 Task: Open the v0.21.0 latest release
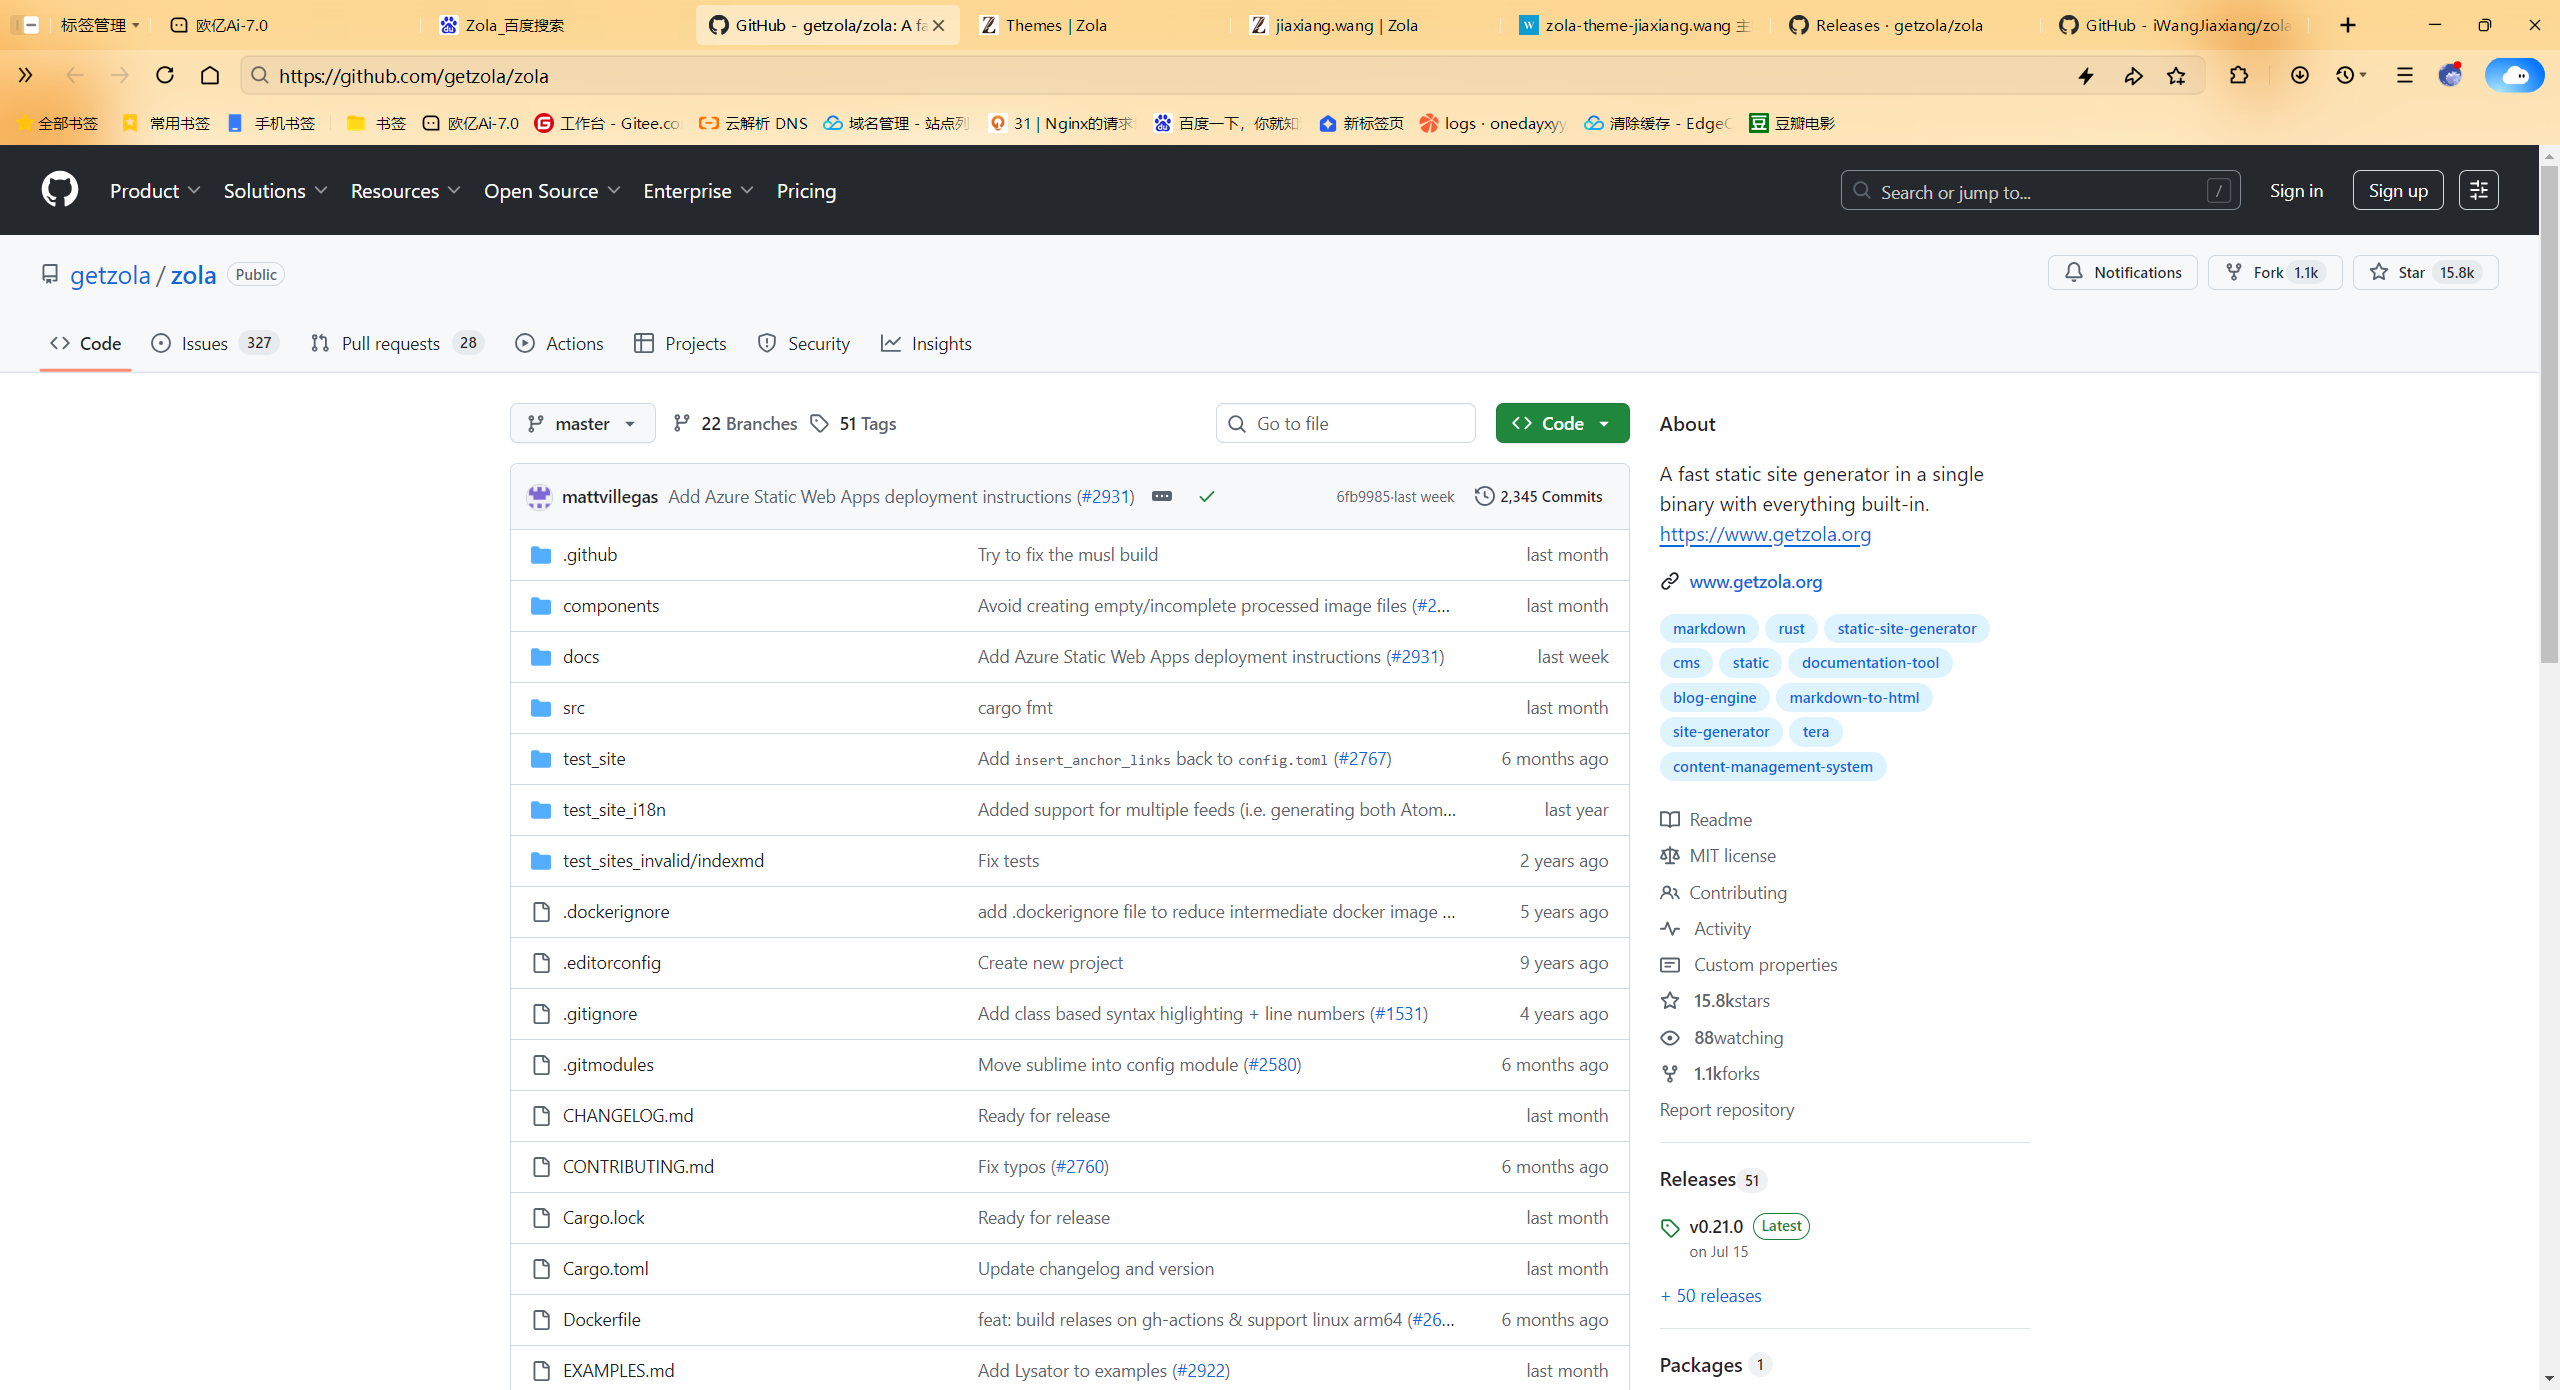click(x=1716, y=1227)
